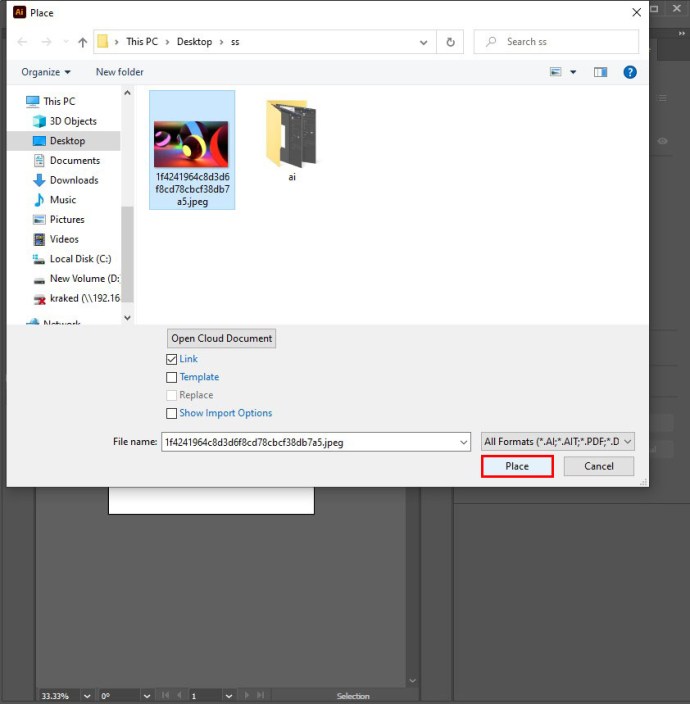Click the Back navigation arrow
This screenshot has width=690, height=704.
click(23, 42)
